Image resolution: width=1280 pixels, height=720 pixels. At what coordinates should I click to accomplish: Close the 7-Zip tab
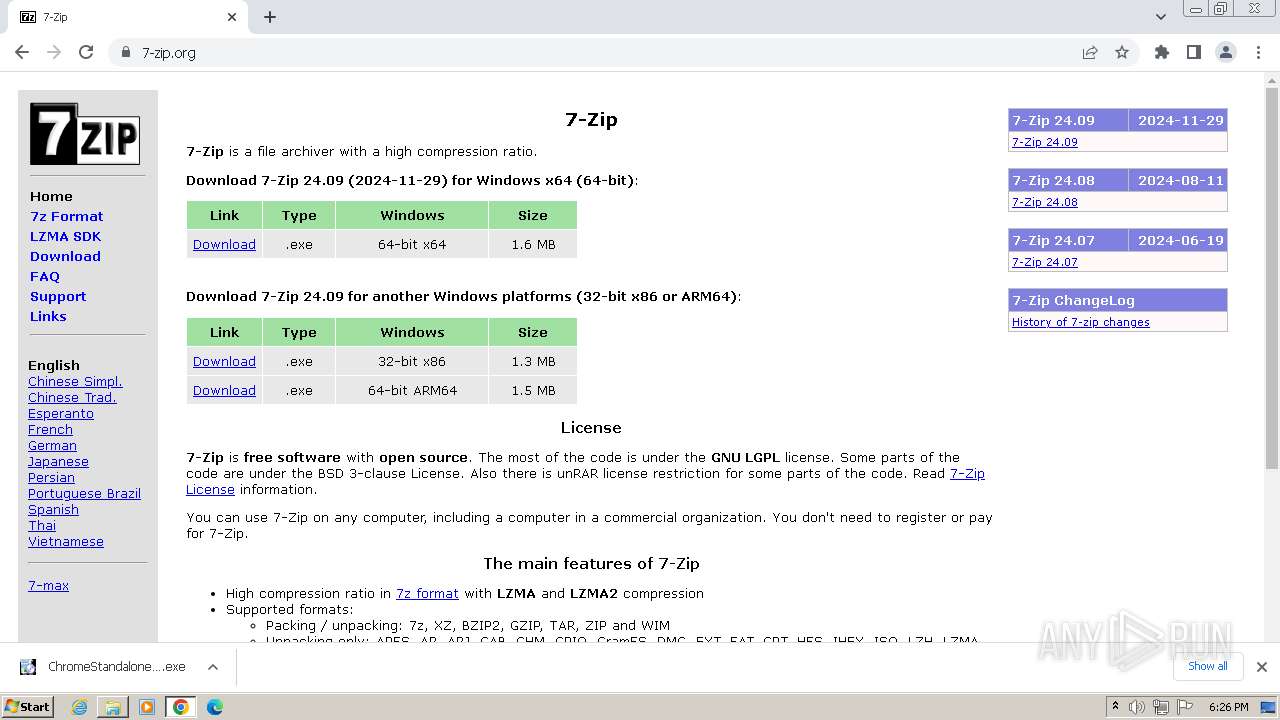coord(232,17)
